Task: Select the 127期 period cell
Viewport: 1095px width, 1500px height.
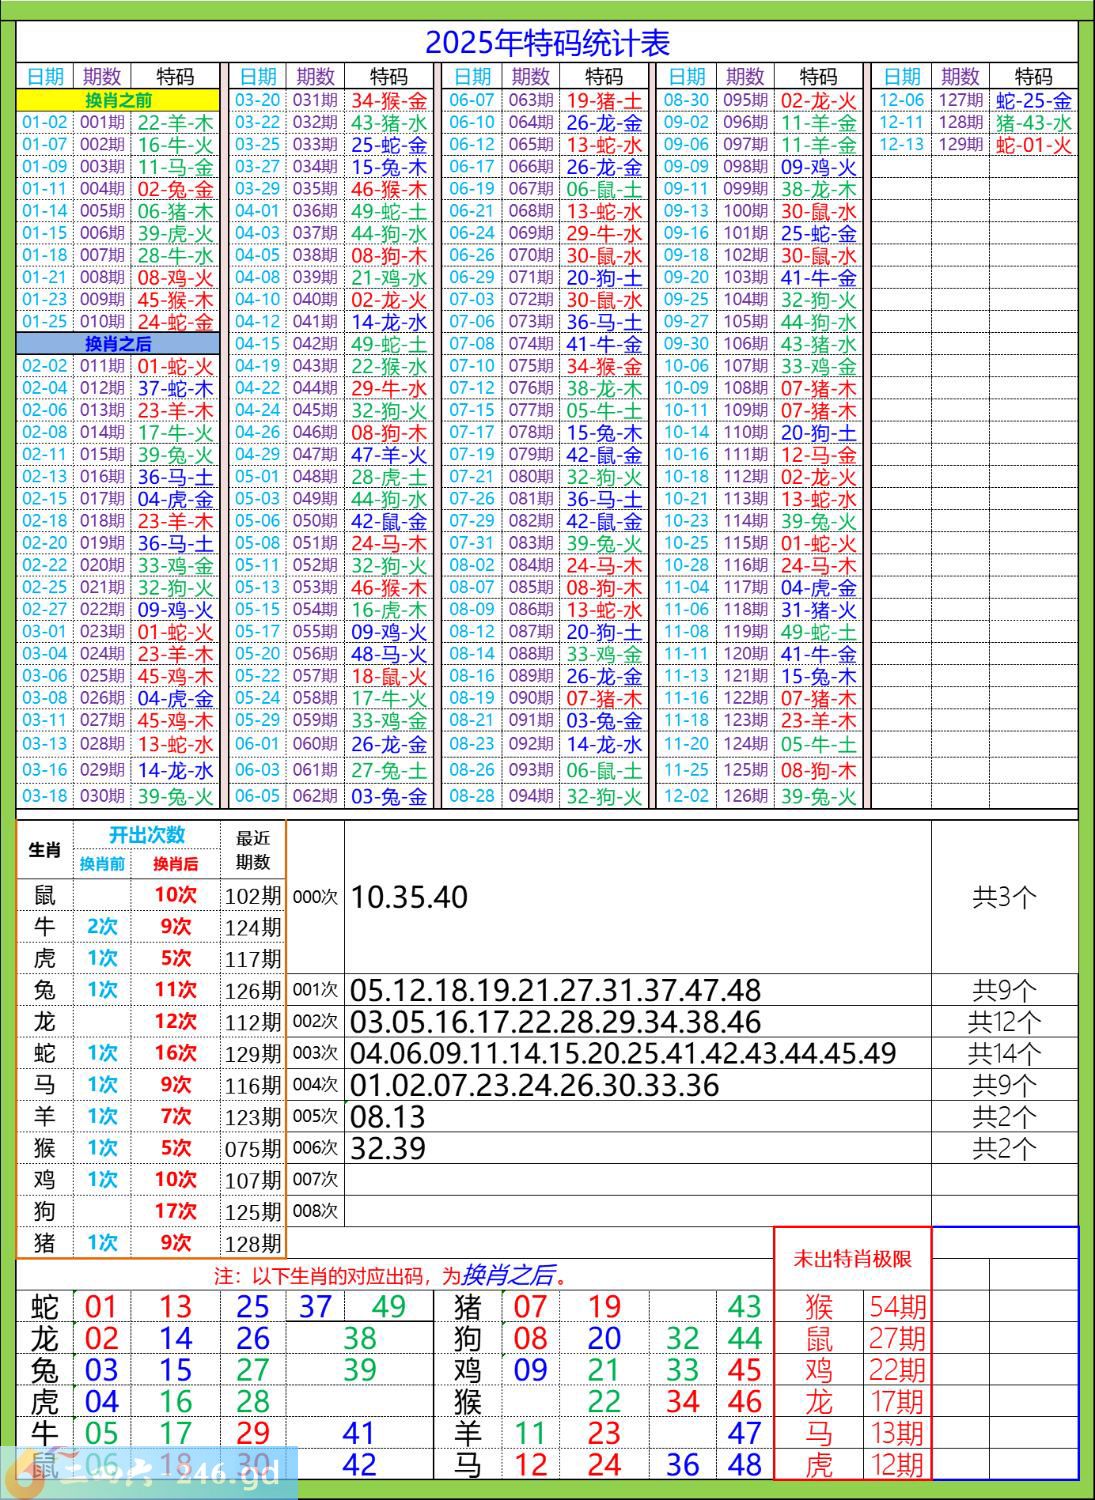Action: (960, 100)
